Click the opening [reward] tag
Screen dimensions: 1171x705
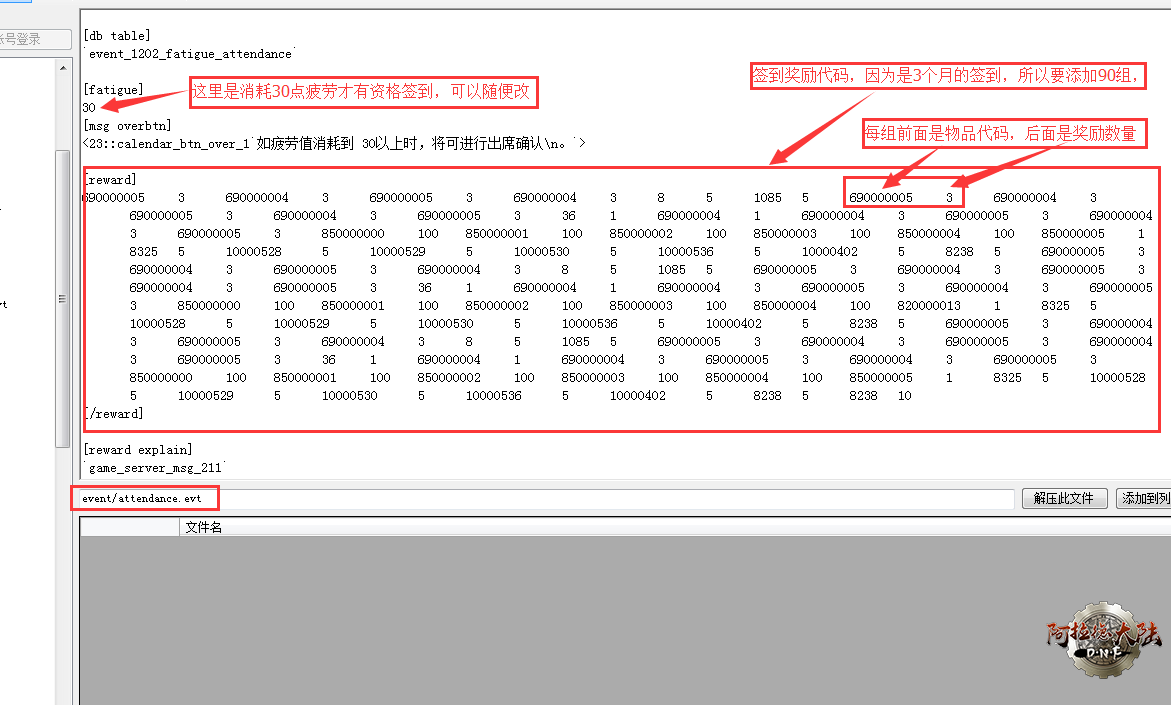coord(110,180)
